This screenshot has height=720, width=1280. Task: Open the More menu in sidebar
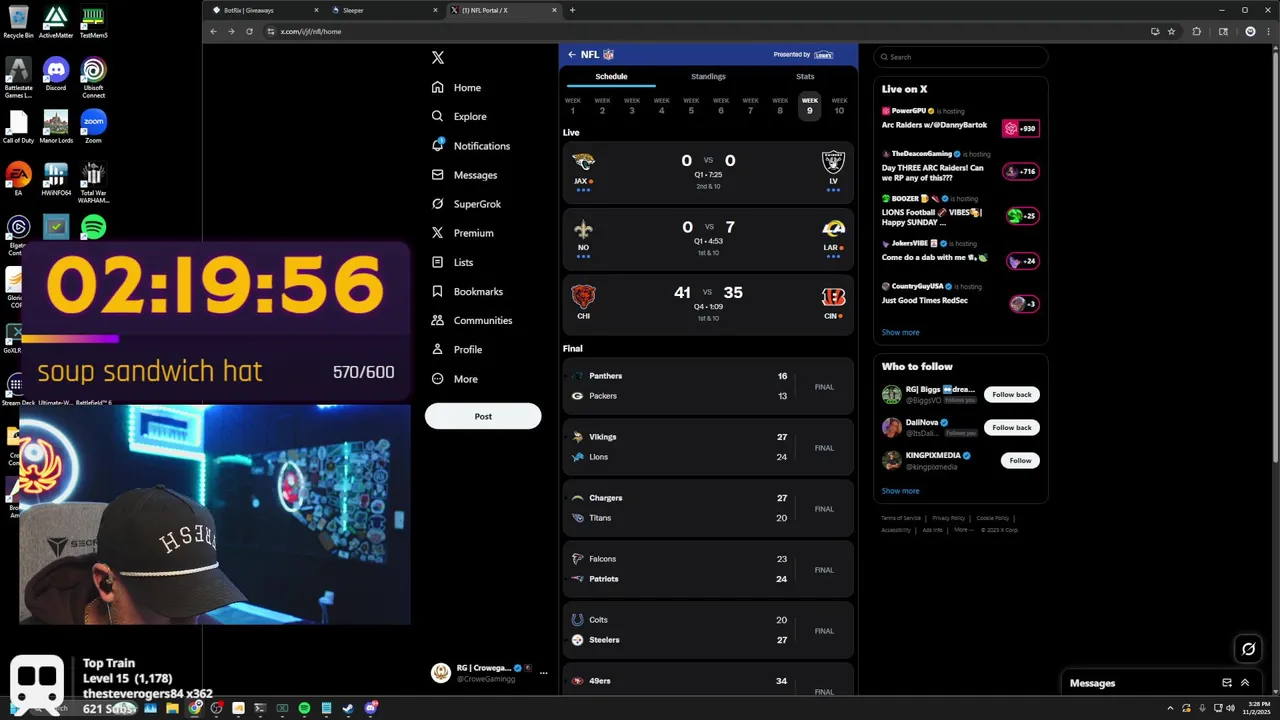[x=454, y=379]
